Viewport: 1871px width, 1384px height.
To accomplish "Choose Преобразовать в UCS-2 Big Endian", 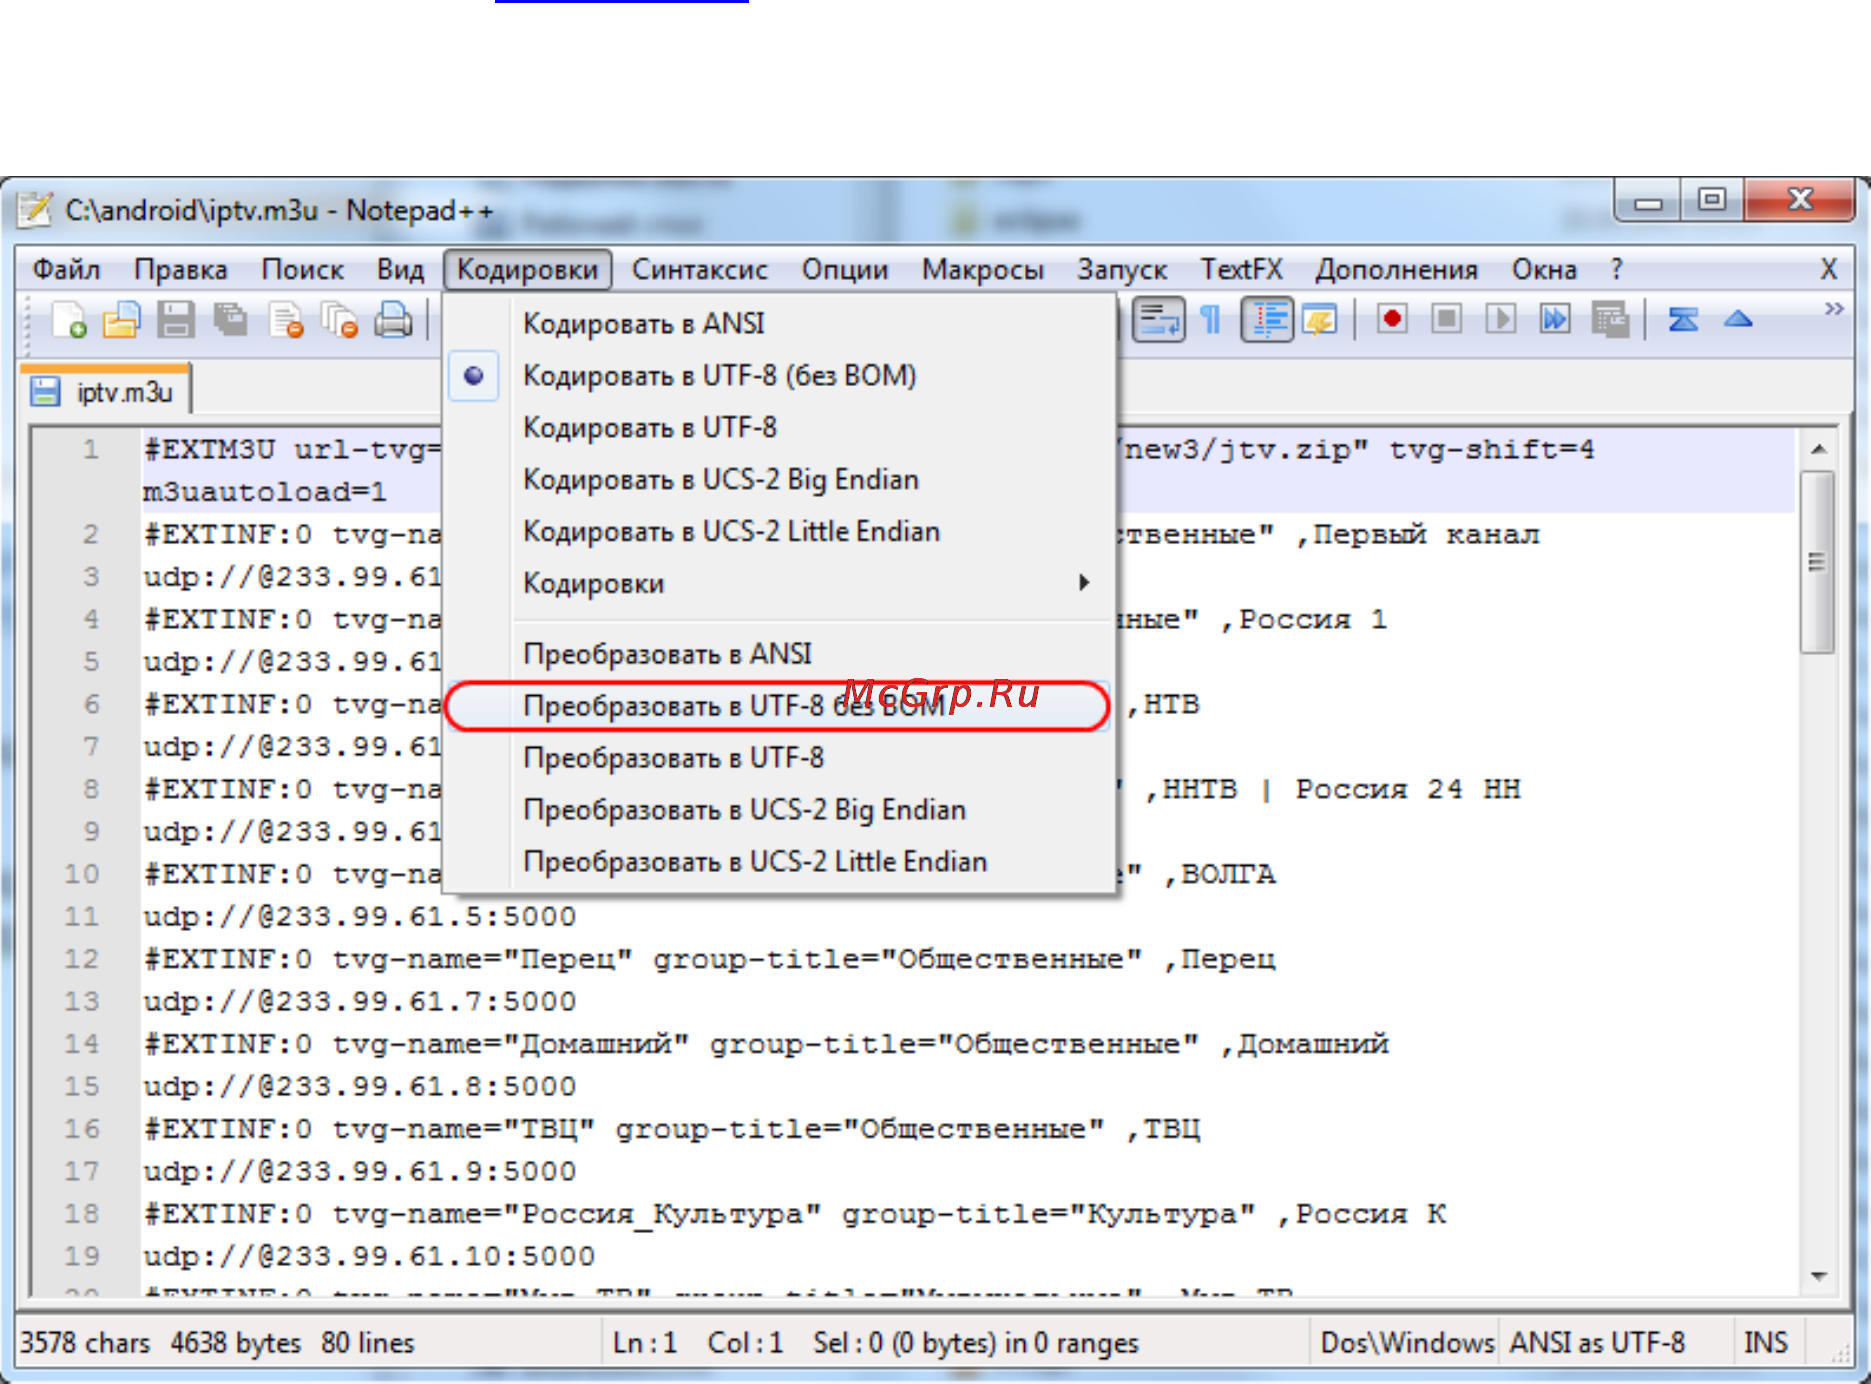I will tap(780, 810).
